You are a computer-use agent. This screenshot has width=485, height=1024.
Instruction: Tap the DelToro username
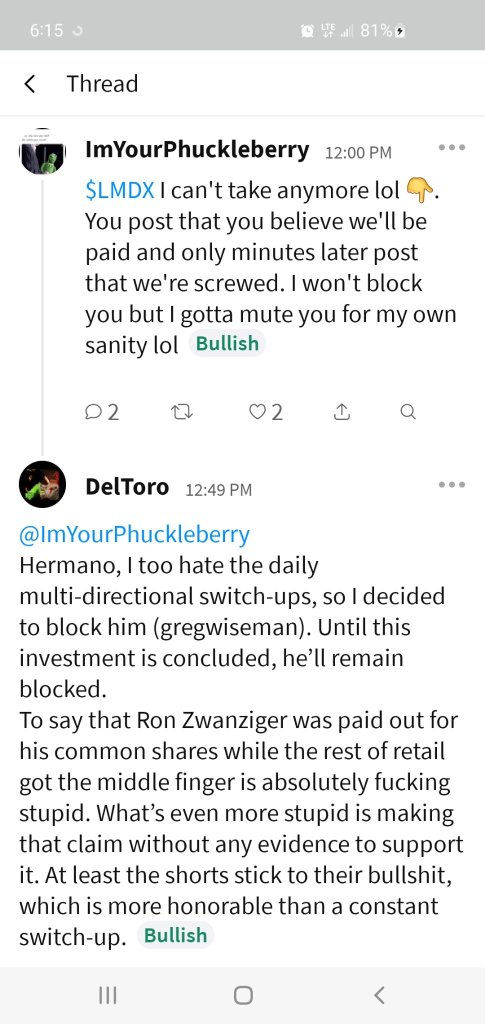[127, 487]
